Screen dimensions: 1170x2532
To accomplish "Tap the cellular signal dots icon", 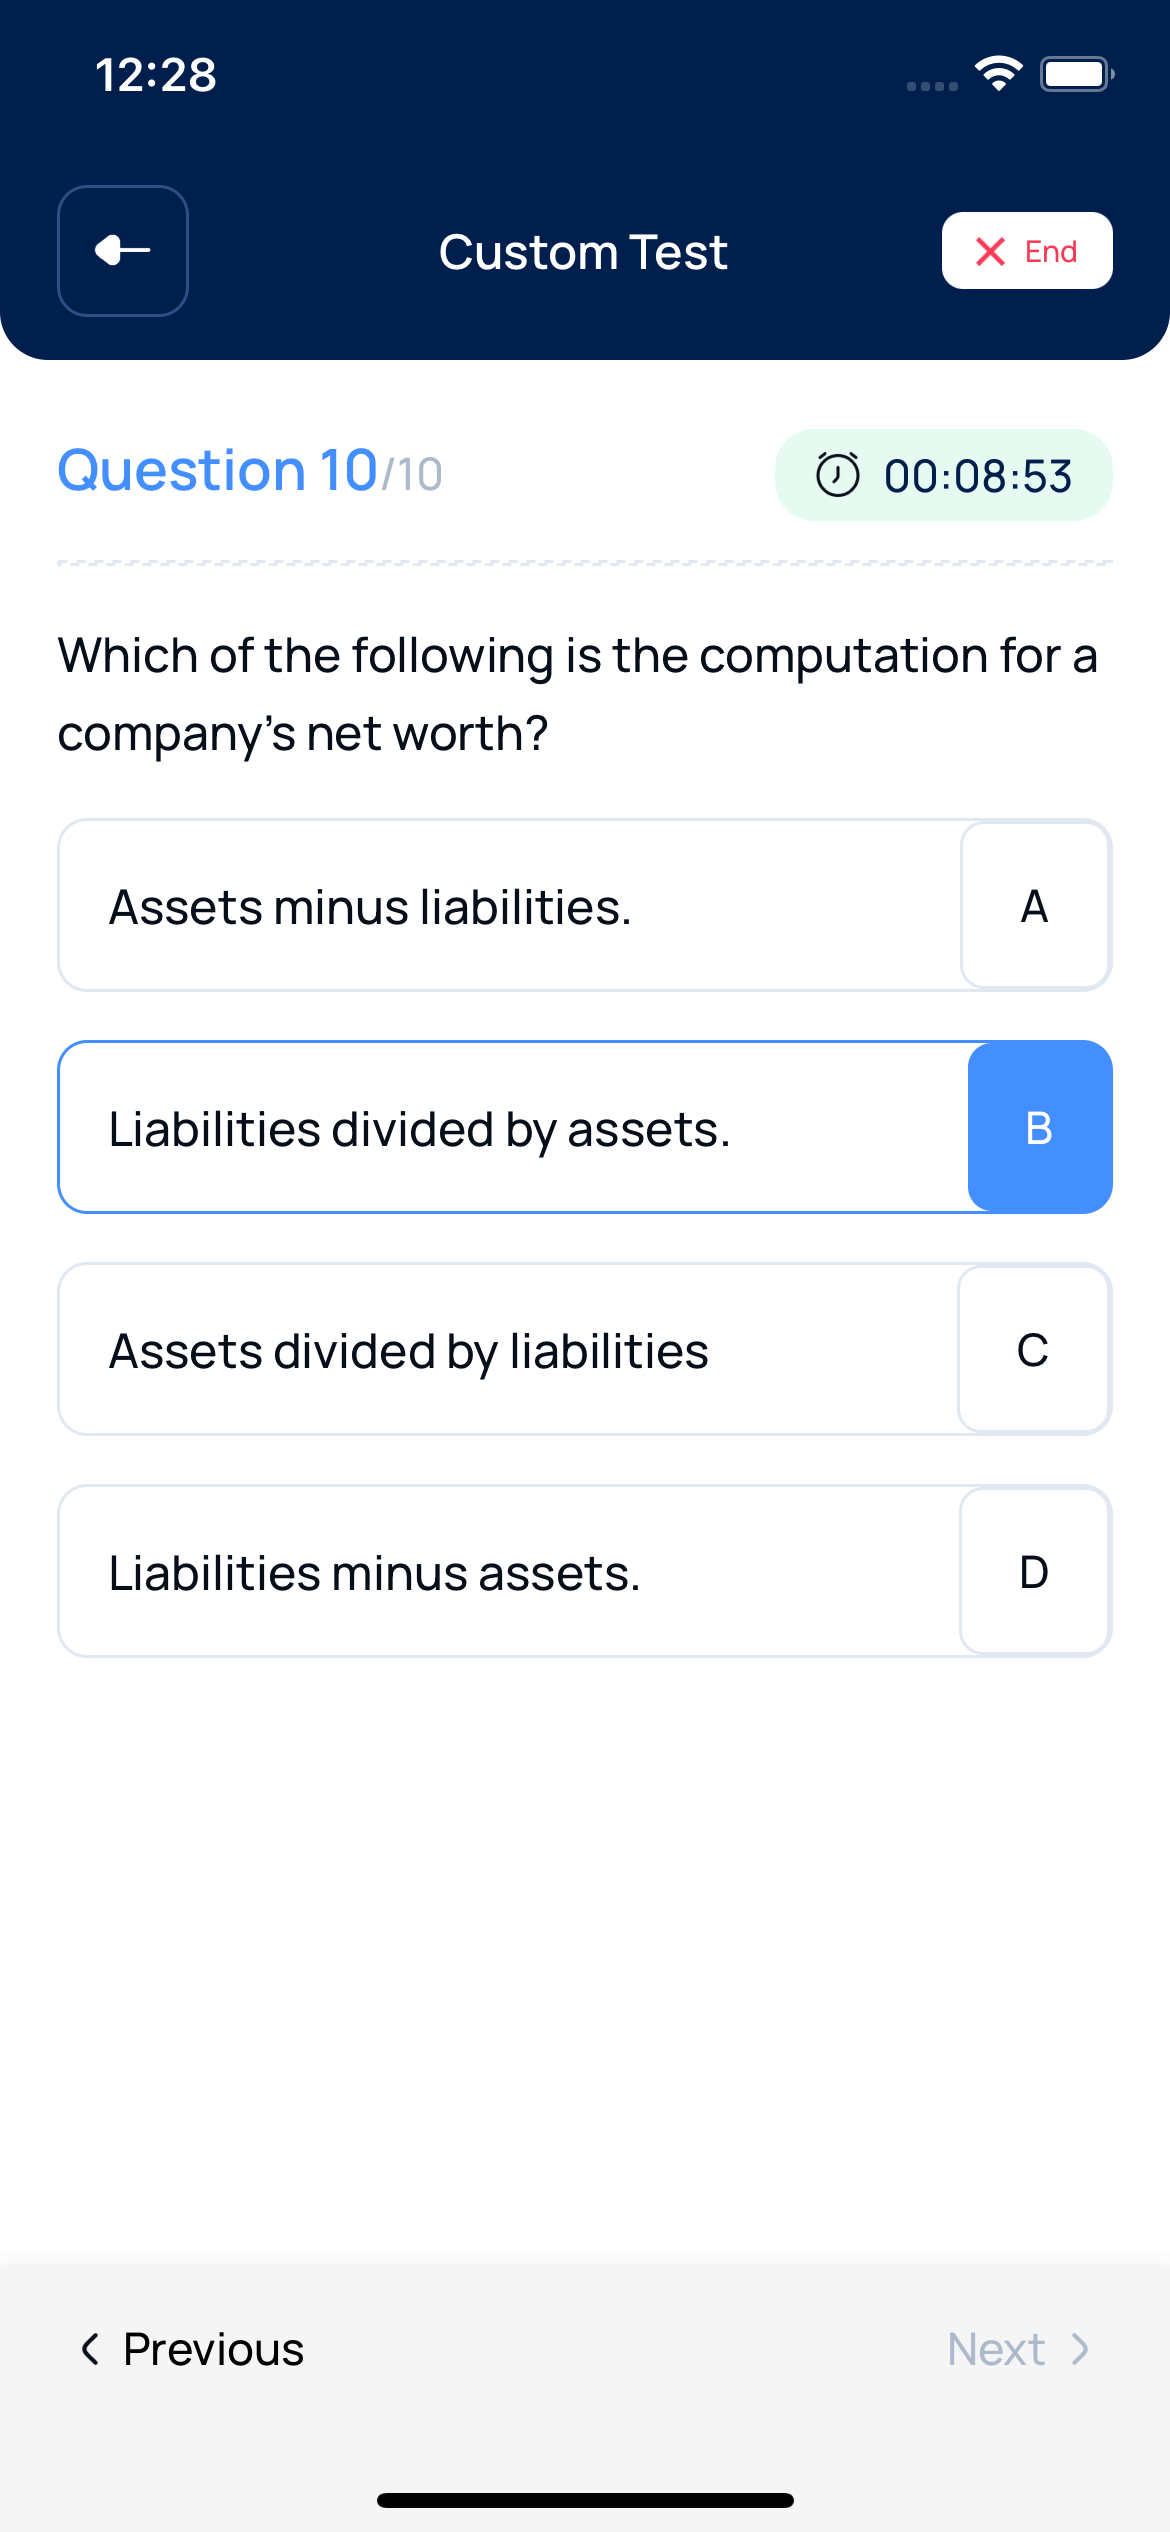I will (x=932, y=86).
